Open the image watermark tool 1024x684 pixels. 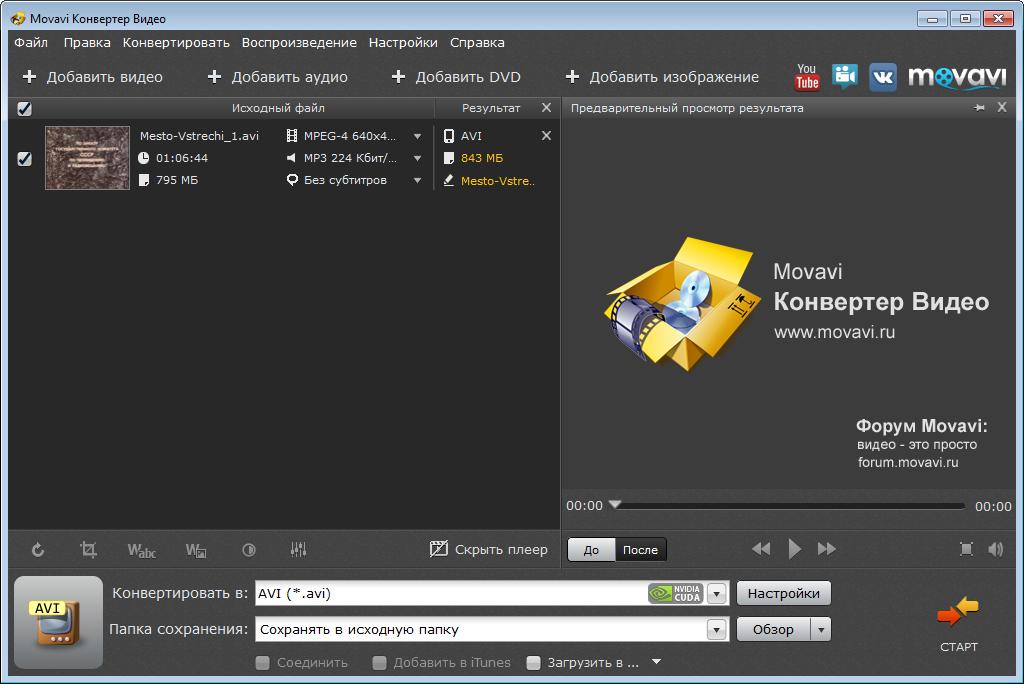tap(196, 549)
